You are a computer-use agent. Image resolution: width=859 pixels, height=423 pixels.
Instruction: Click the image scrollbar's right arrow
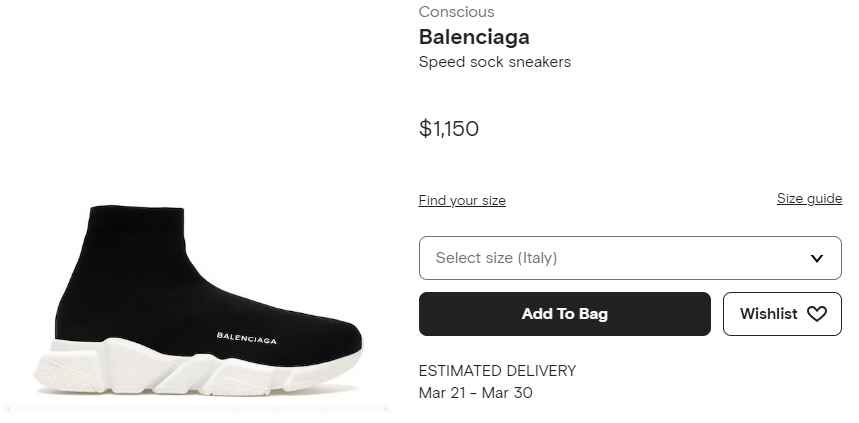pyautogui.click(x=386, y=409)
